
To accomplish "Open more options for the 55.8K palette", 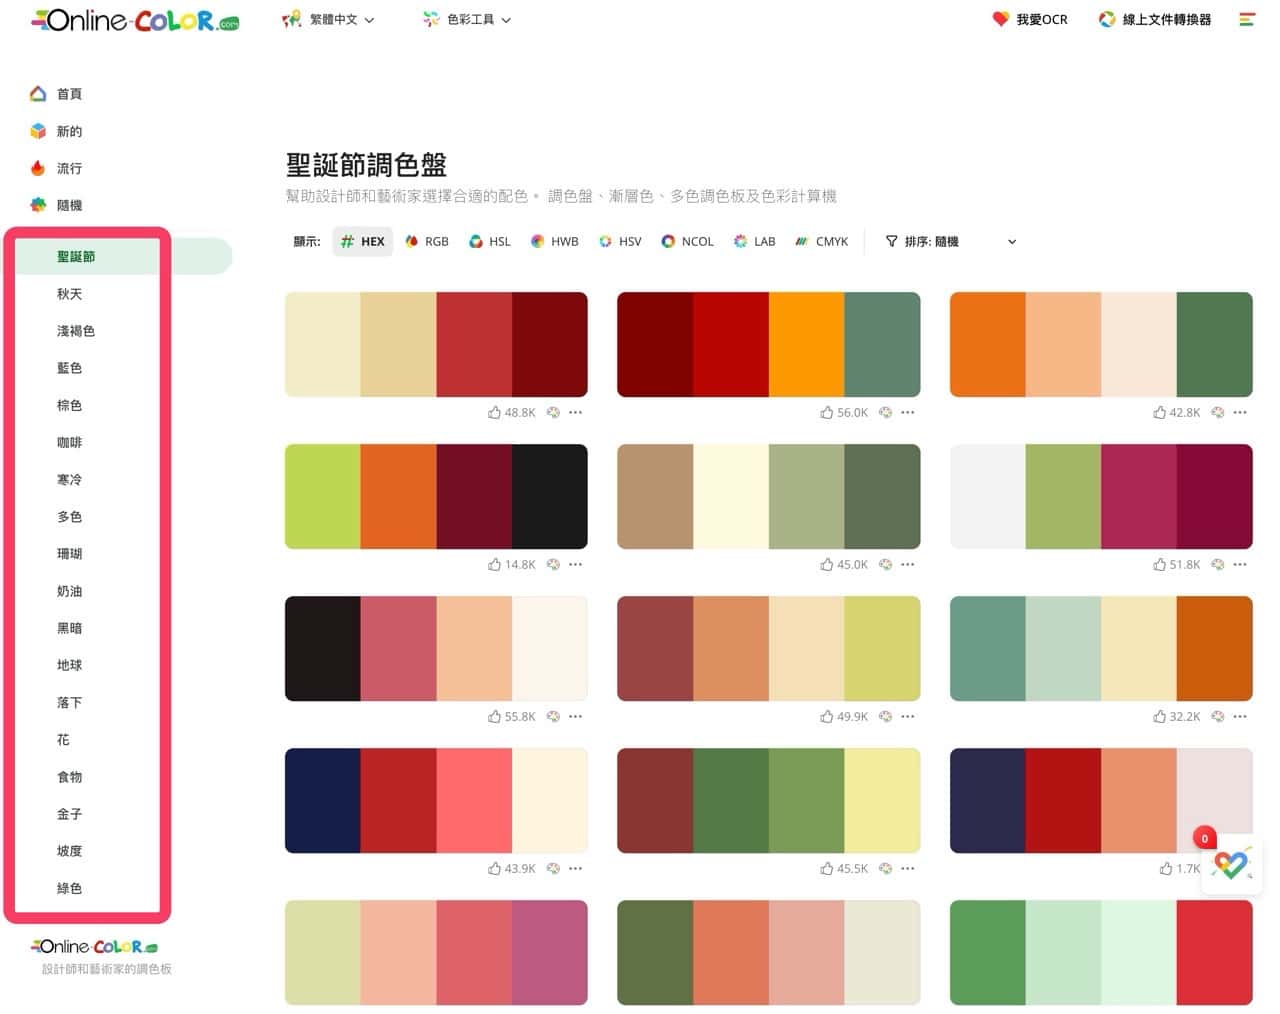I will point(575,716).
